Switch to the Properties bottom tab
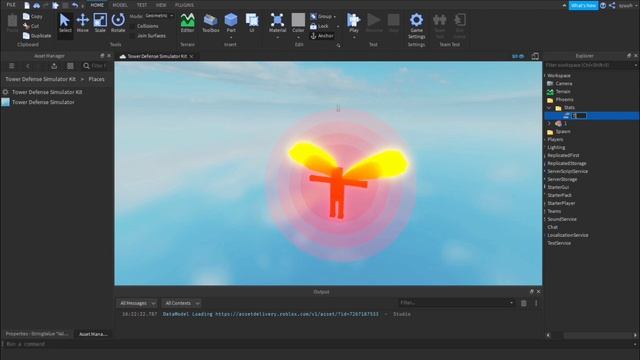Image resolution: width=640 pixels, height=360 pixels. [x=37, y=334]
